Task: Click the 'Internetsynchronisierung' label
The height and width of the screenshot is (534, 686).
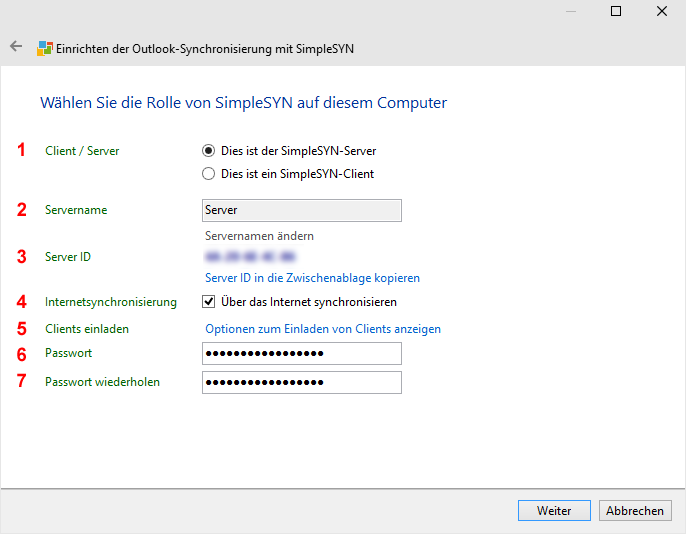Action: point(111,302)
